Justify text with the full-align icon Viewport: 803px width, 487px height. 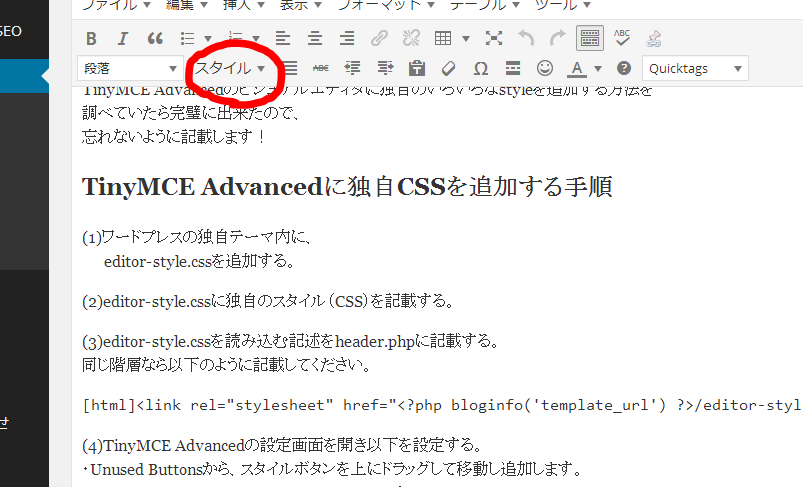290,68
